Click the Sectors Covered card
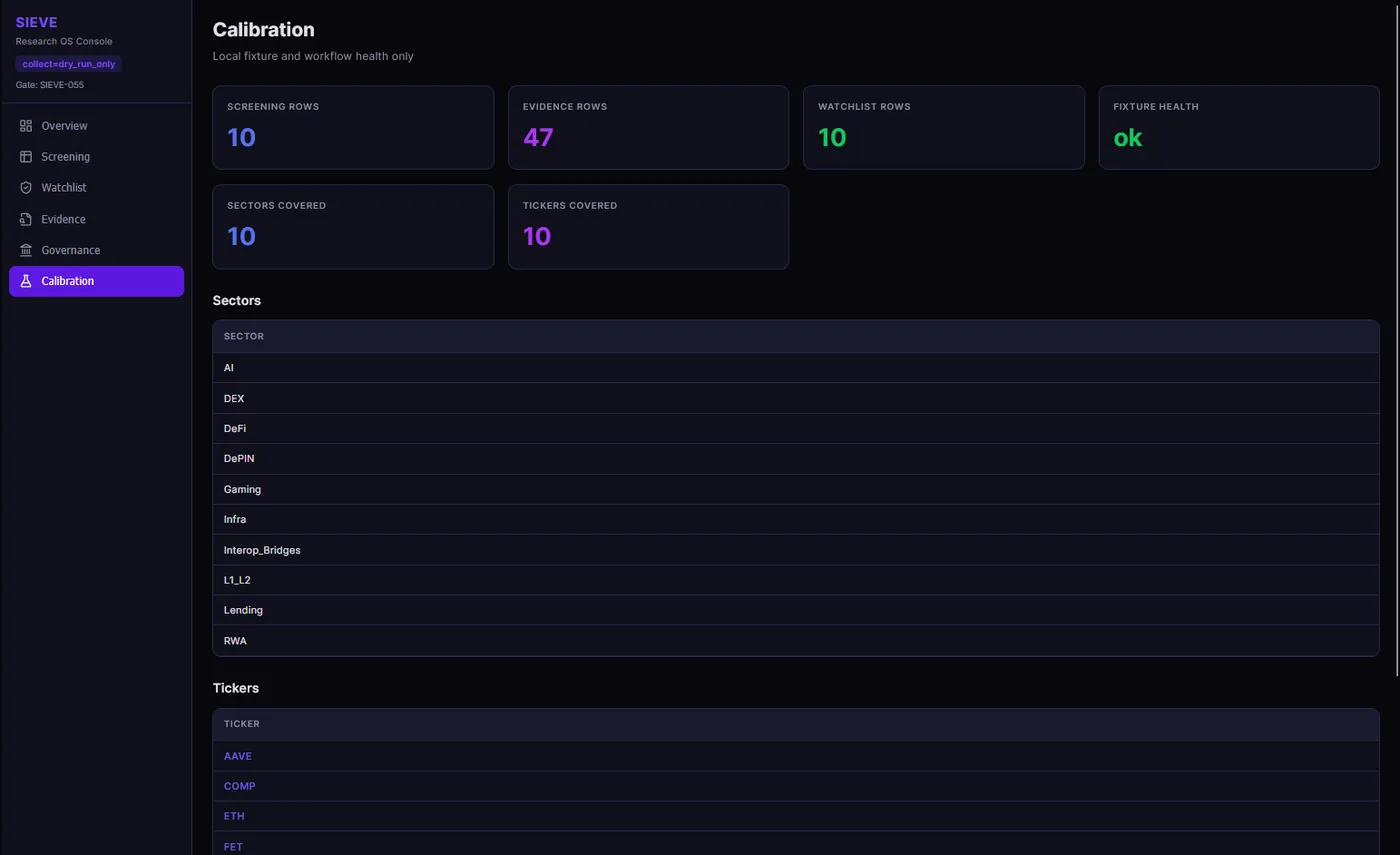 point(353,227)
